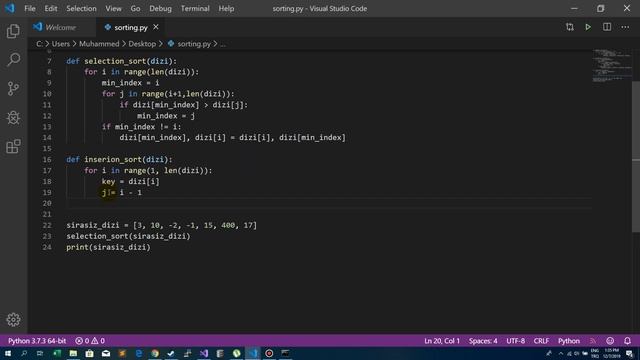Show hidden system tray icons
This screenshot has height=360, width=640.
click(560, 353)
